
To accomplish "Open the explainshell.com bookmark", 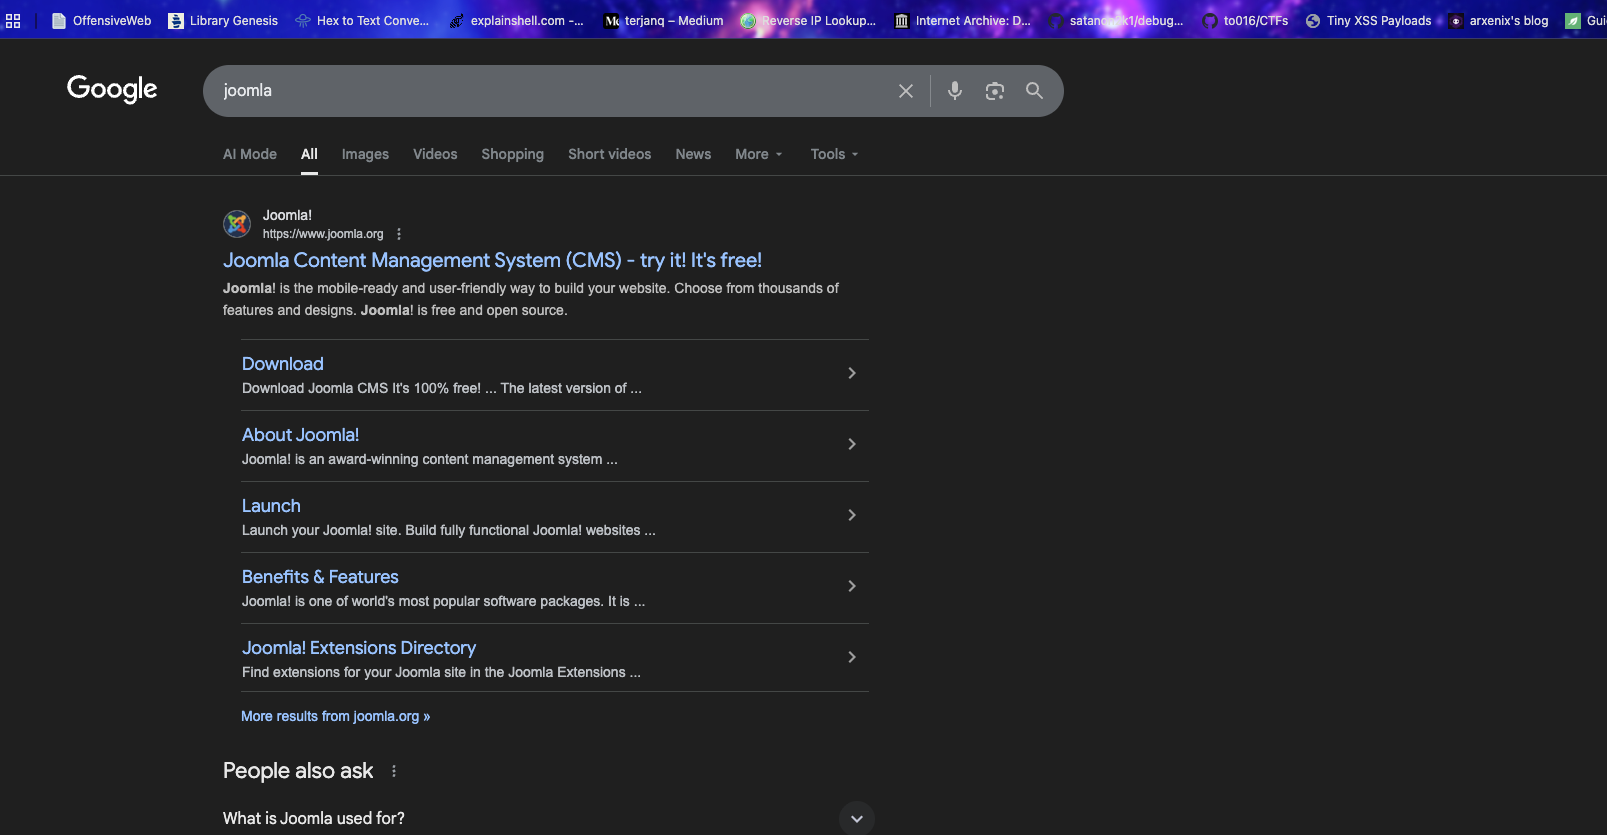I will [x=516, y=20].
